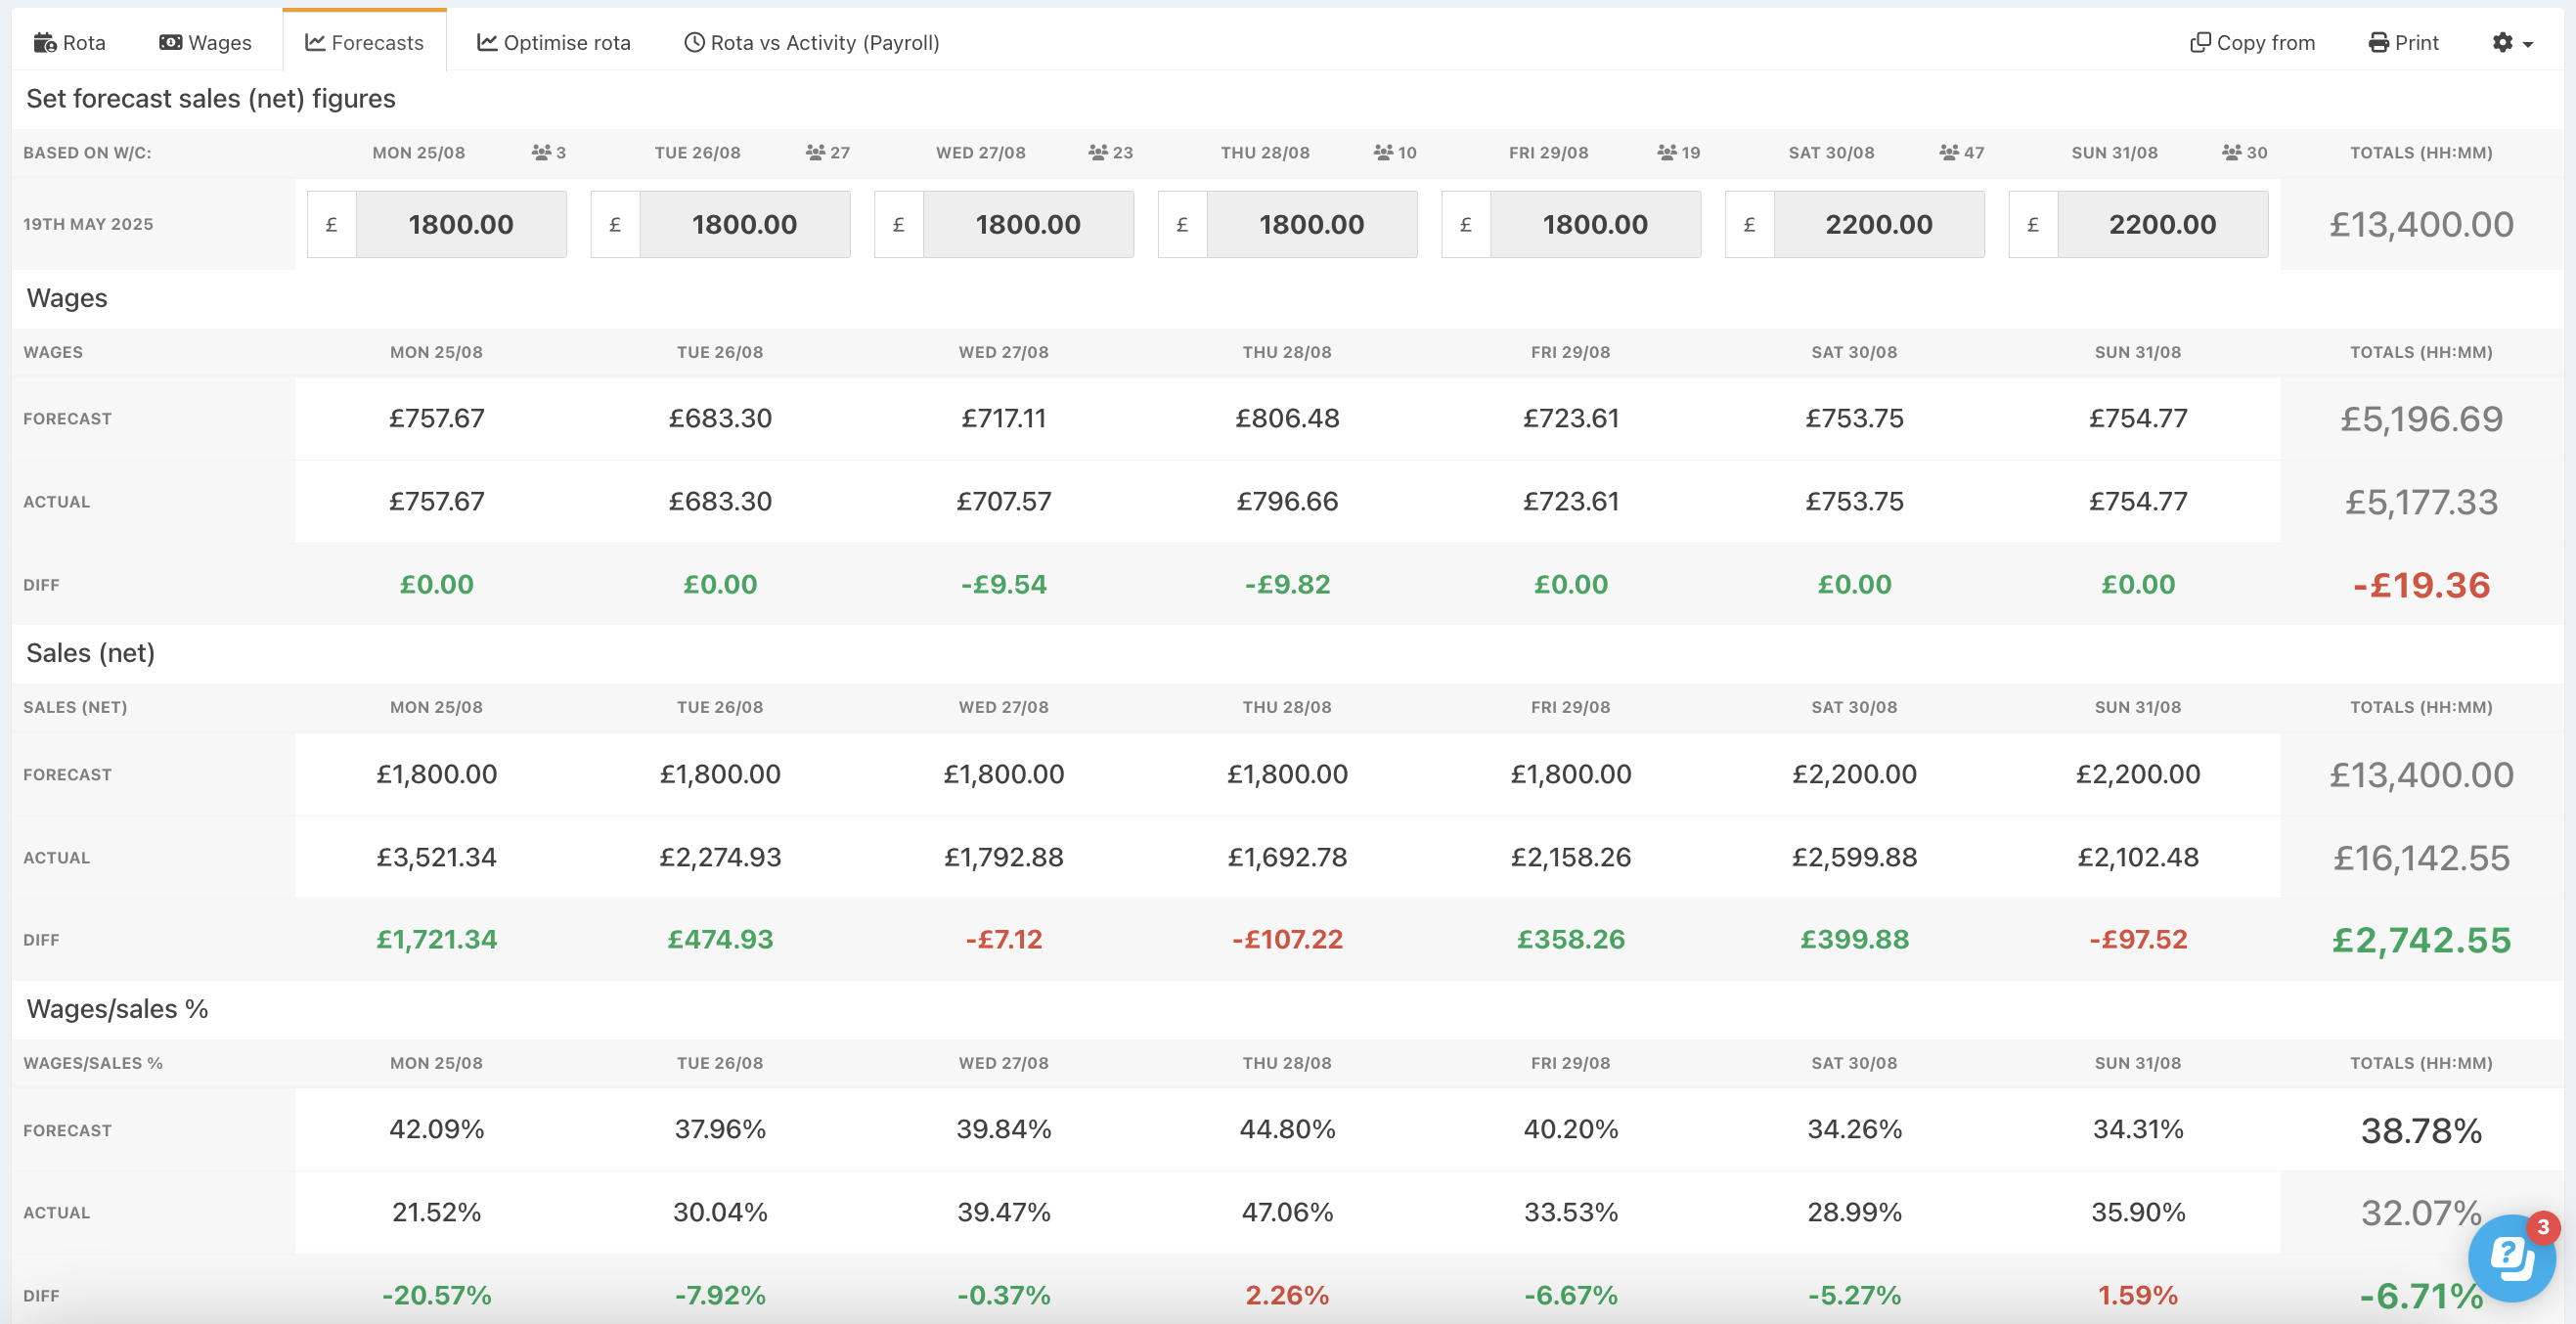Switch to the Wages tab
Screen dimensions: 2576x1324
(205, 42)
